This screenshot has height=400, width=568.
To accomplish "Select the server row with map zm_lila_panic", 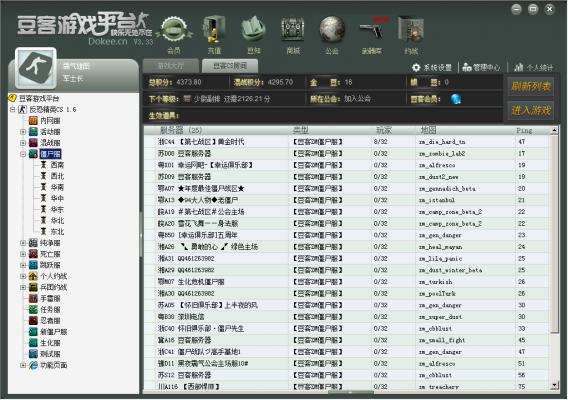I will point(347,258).
